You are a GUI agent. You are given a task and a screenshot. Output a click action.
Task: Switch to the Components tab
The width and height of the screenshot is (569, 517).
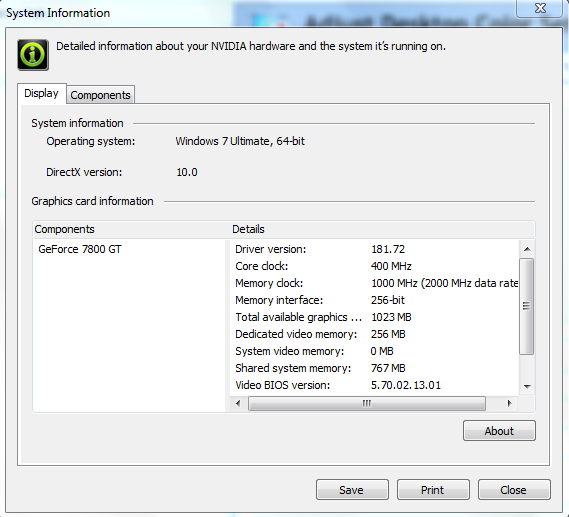(101, 95)
